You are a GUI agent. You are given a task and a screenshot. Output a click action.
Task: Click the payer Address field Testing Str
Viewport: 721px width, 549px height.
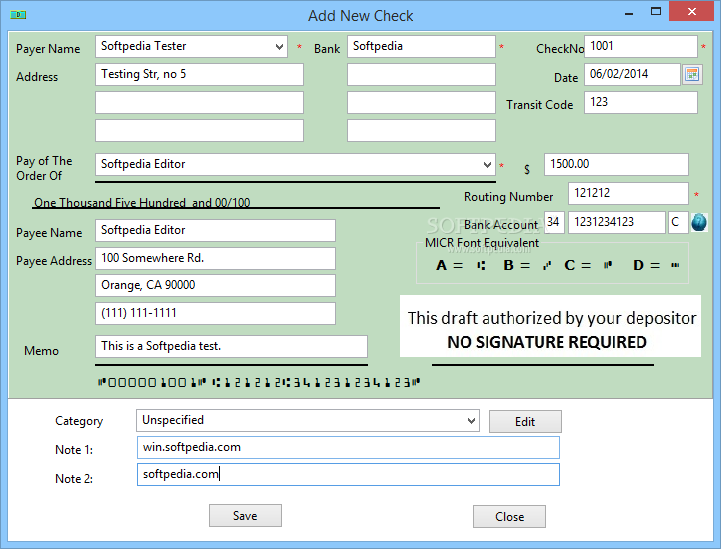point(199,74)
